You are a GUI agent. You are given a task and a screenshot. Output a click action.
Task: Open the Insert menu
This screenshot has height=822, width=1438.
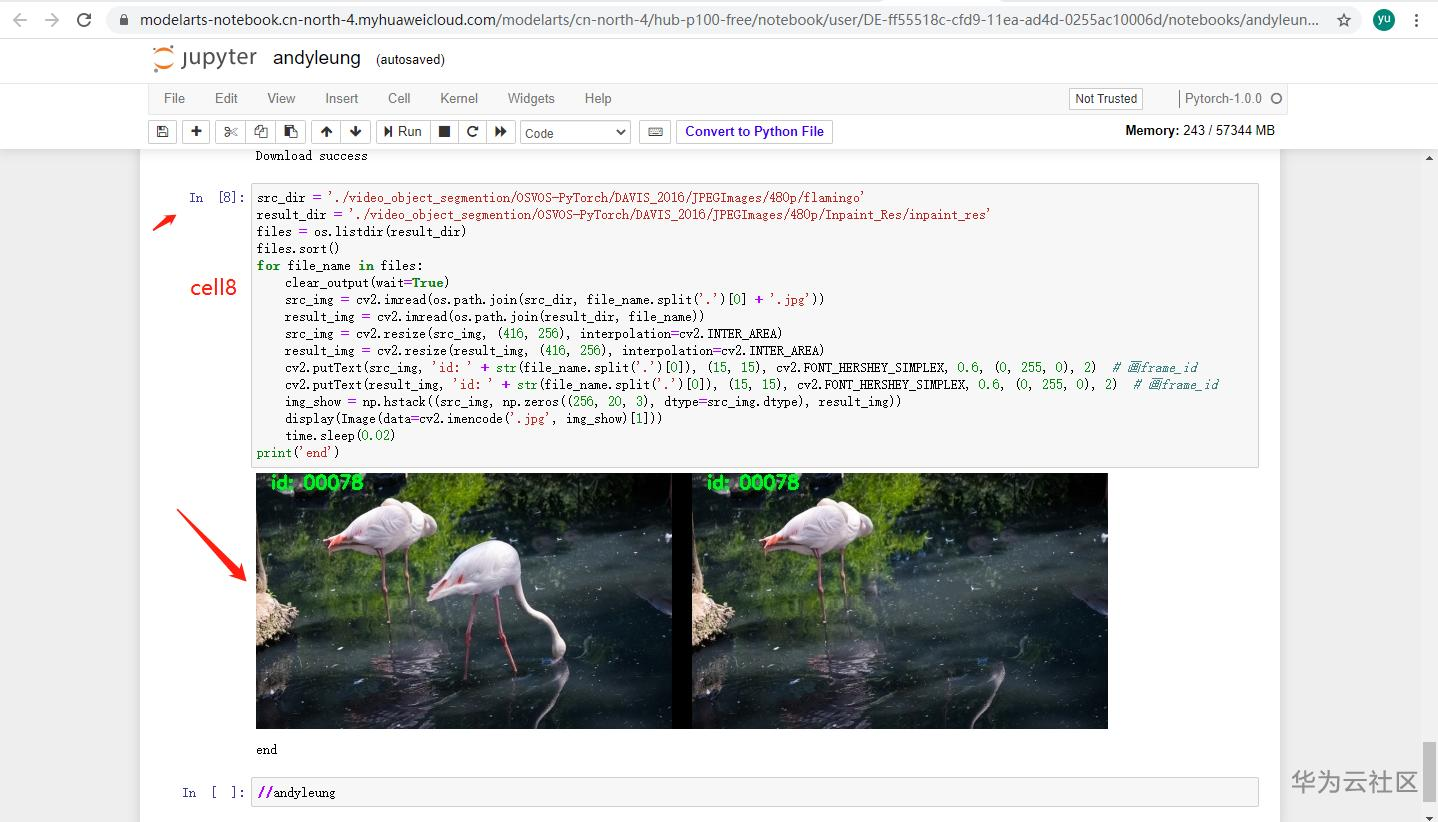342,98
